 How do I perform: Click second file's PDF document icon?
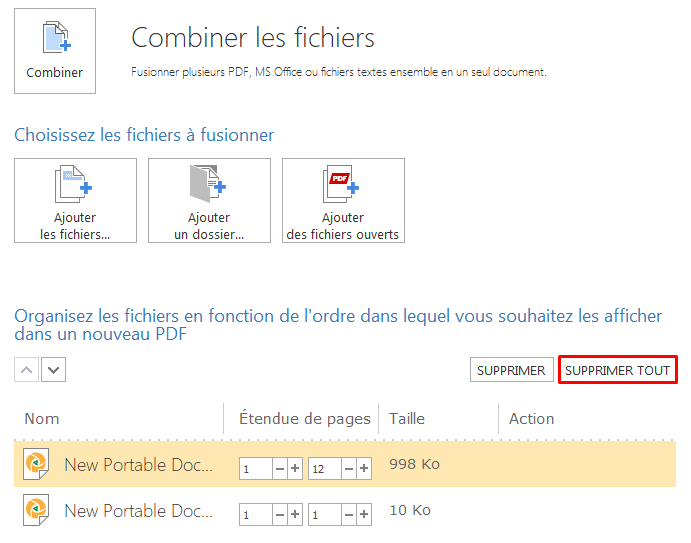click(x=36, y=510)
